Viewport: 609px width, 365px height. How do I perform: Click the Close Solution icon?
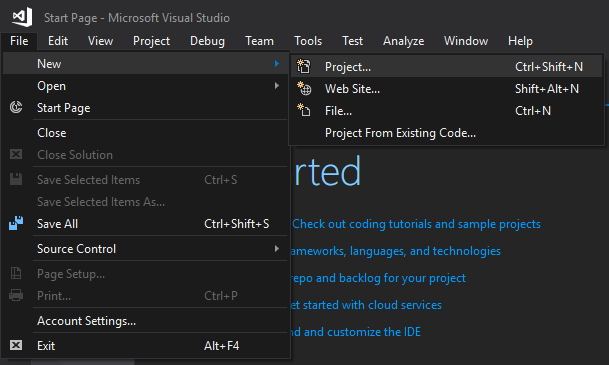tap(16, 154)
